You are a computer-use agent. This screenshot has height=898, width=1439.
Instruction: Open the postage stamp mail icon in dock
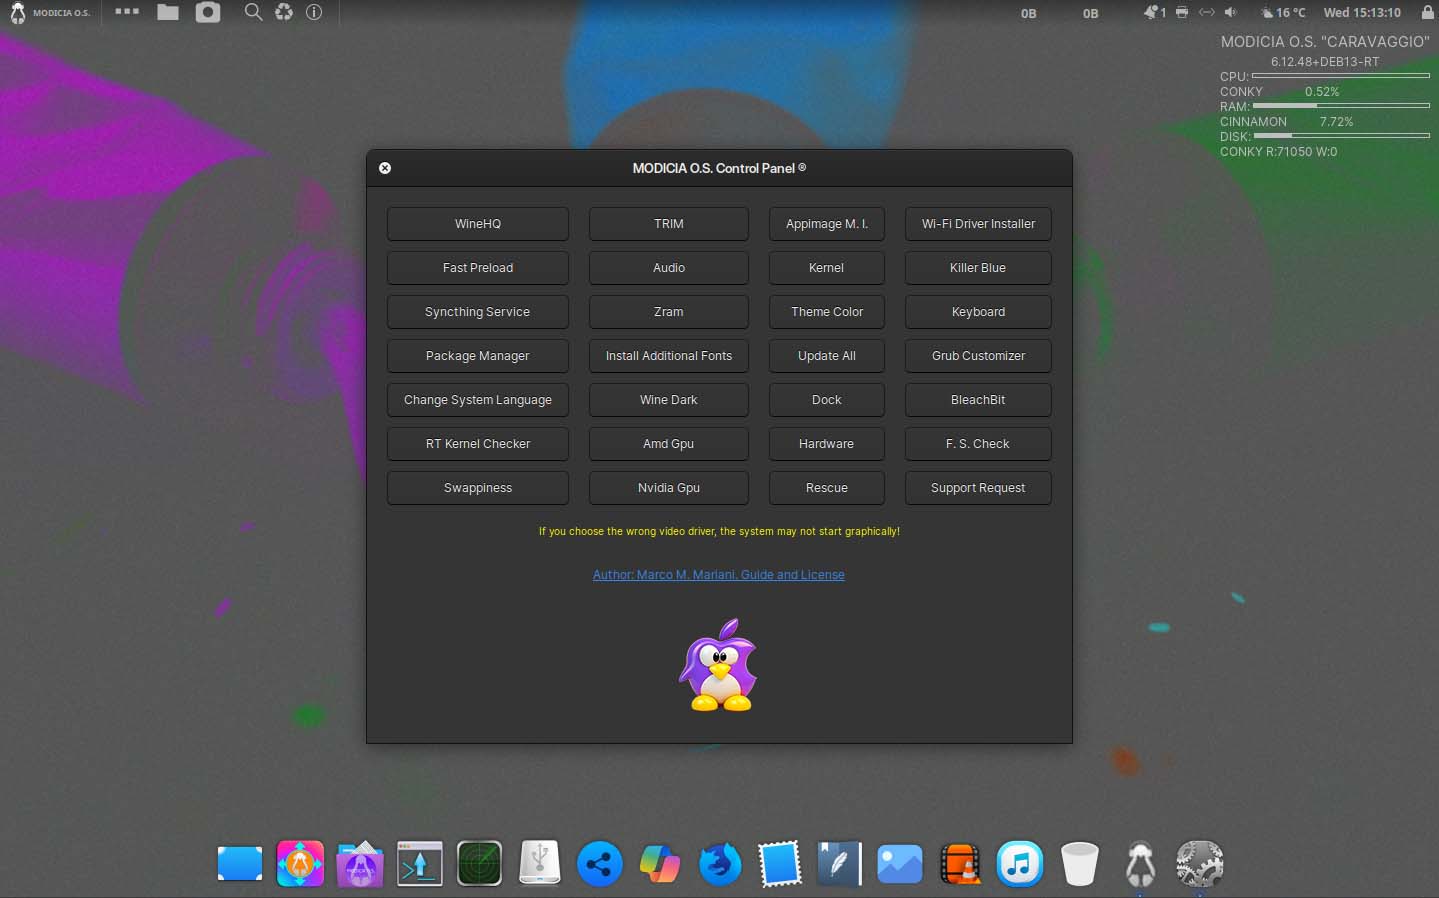pyautogui.click(x=780, y=863)
